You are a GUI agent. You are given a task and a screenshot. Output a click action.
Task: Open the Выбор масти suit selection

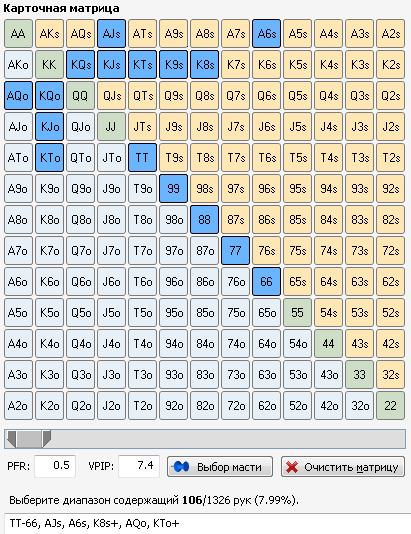coord(220,467)
